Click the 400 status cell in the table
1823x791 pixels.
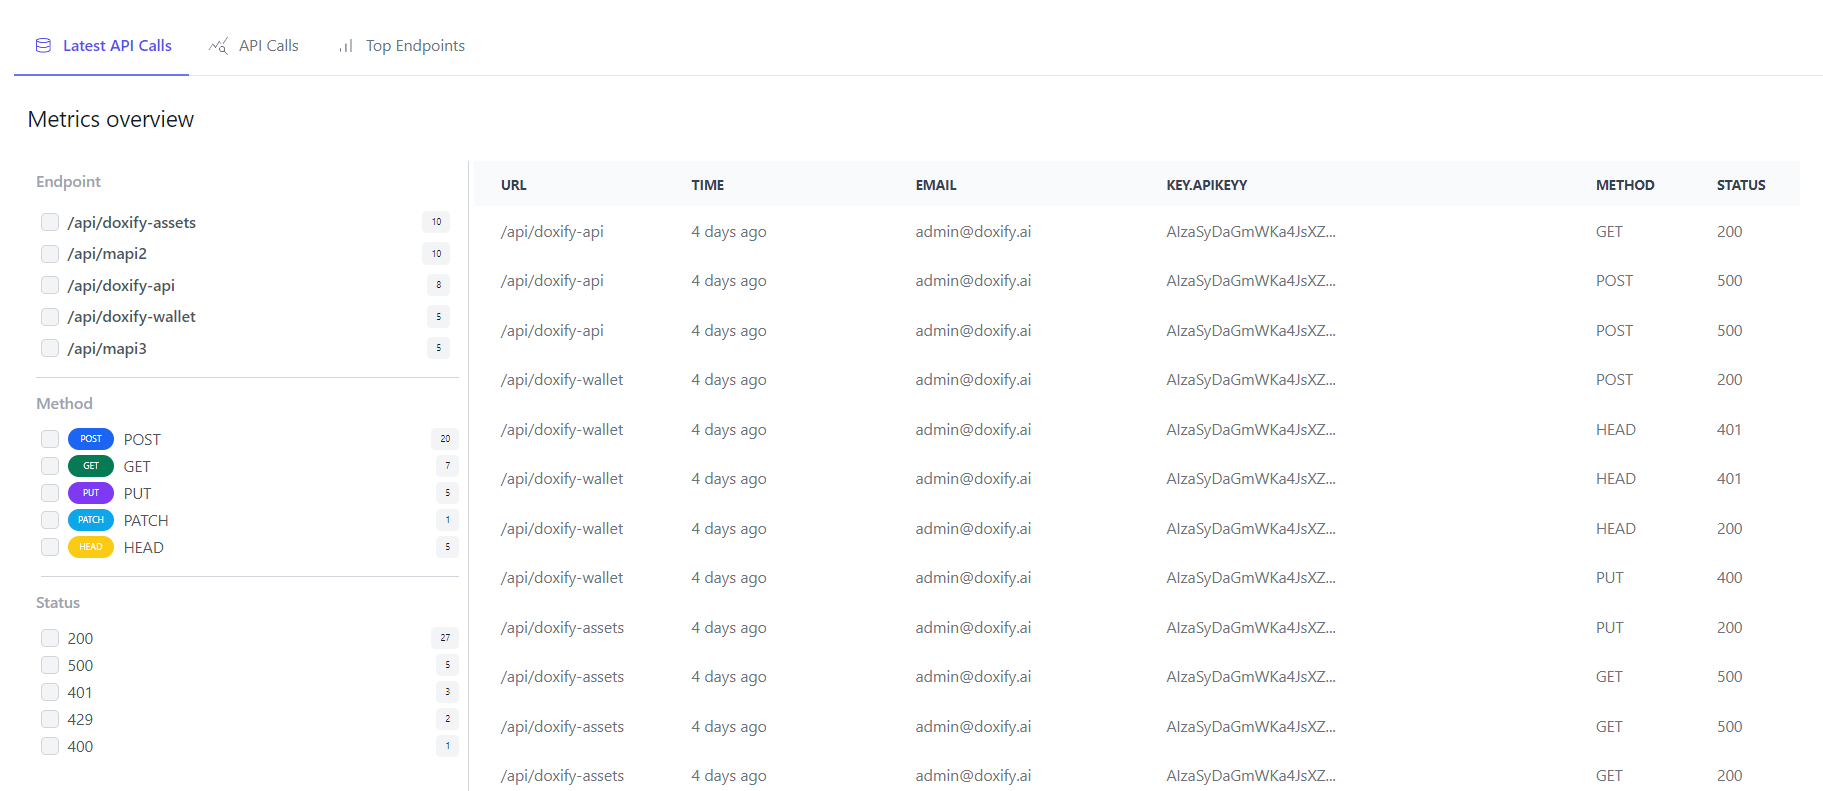click(1730, 577)
